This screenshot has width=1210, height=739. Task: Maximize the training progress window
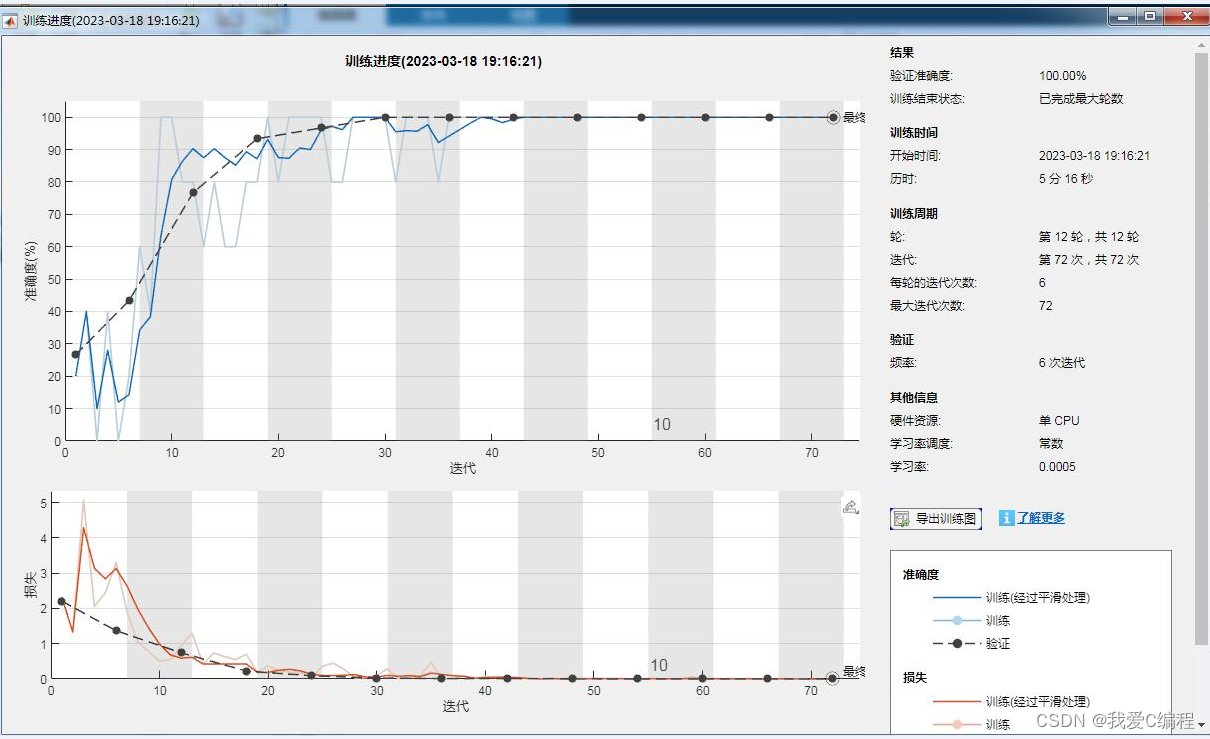tap(1150, 17)
